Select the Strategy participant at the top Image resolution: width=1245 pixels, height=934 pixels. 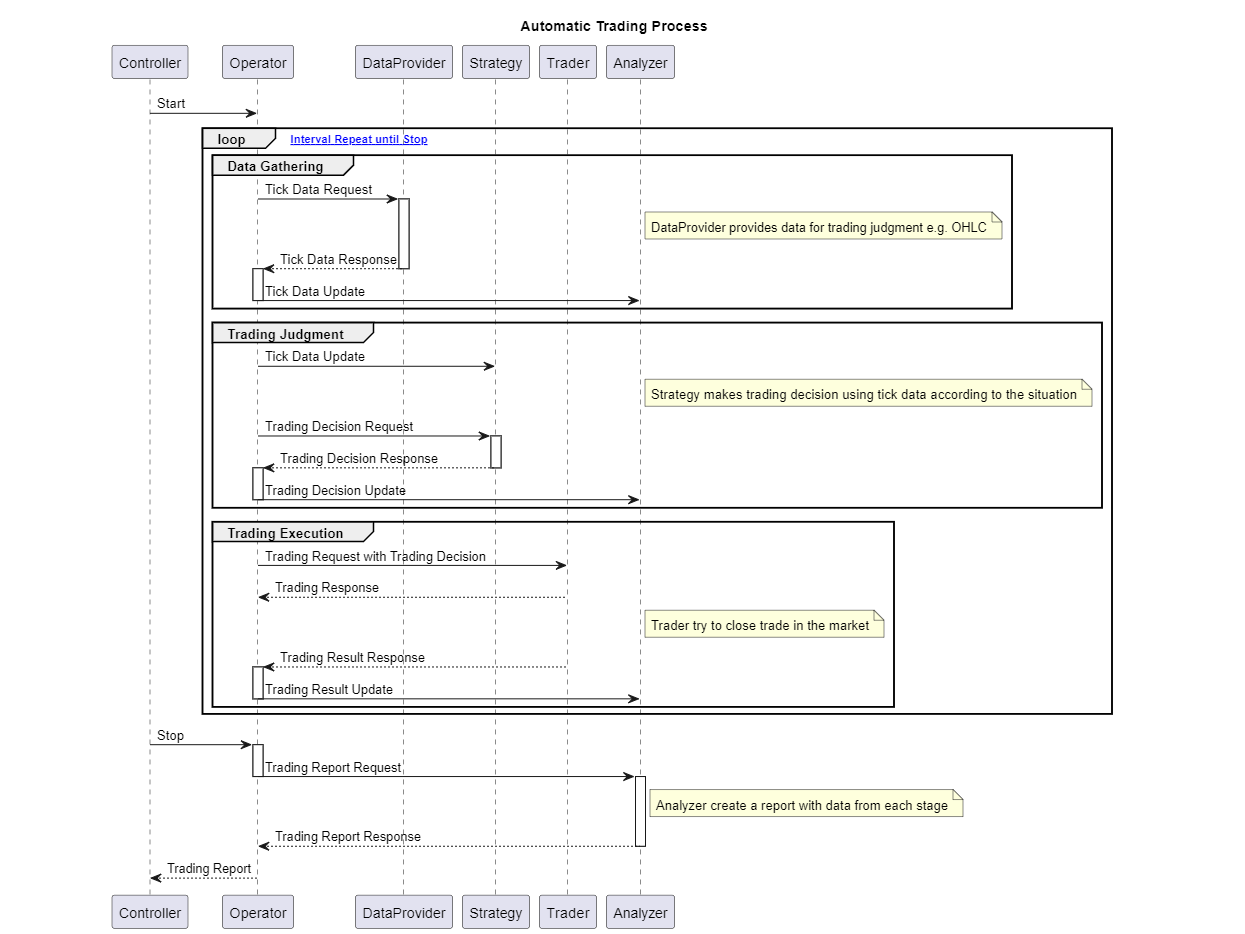pos(495,61)
